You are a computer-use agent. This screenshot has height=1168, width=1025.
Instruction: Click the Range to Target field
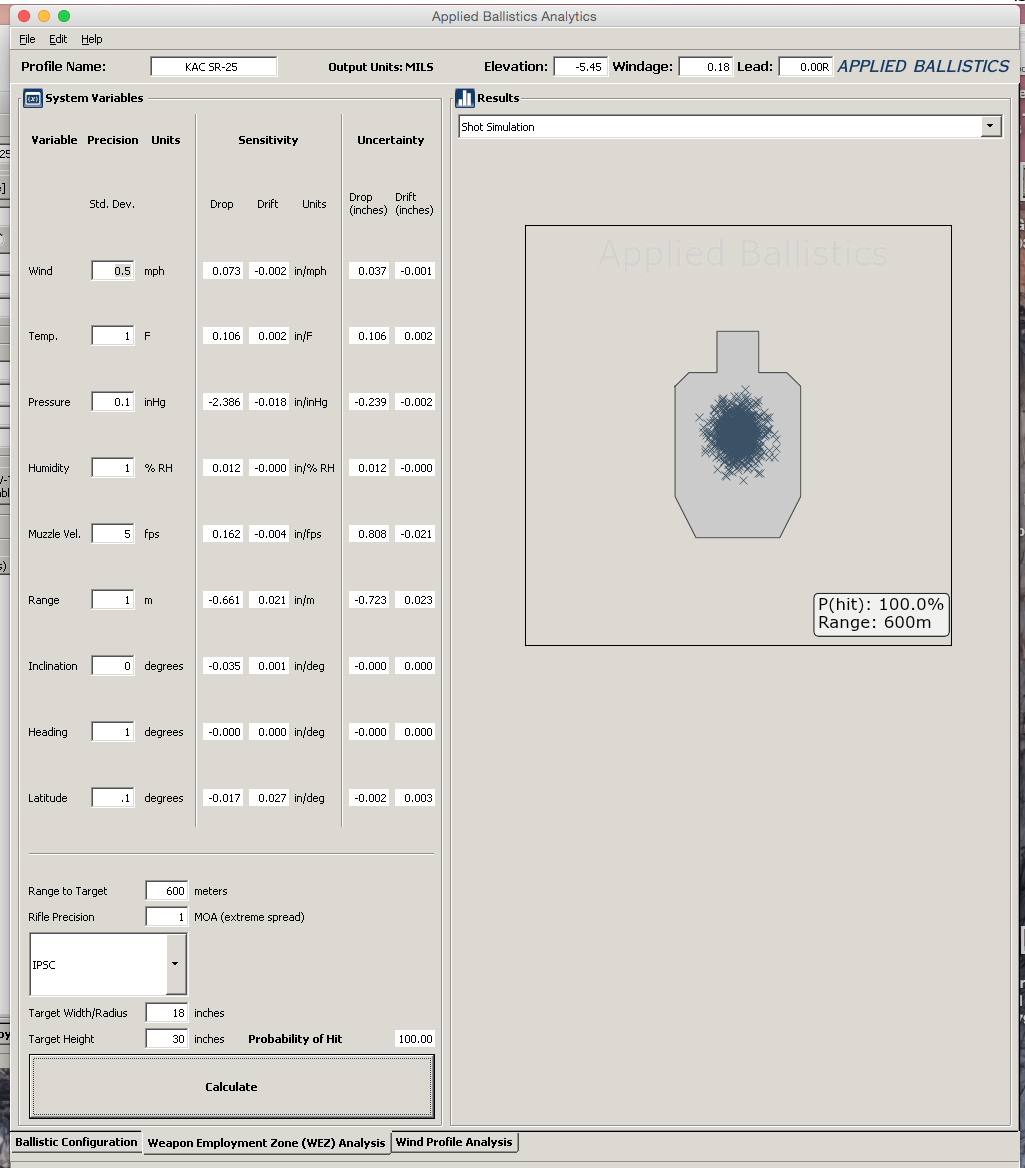167,891
